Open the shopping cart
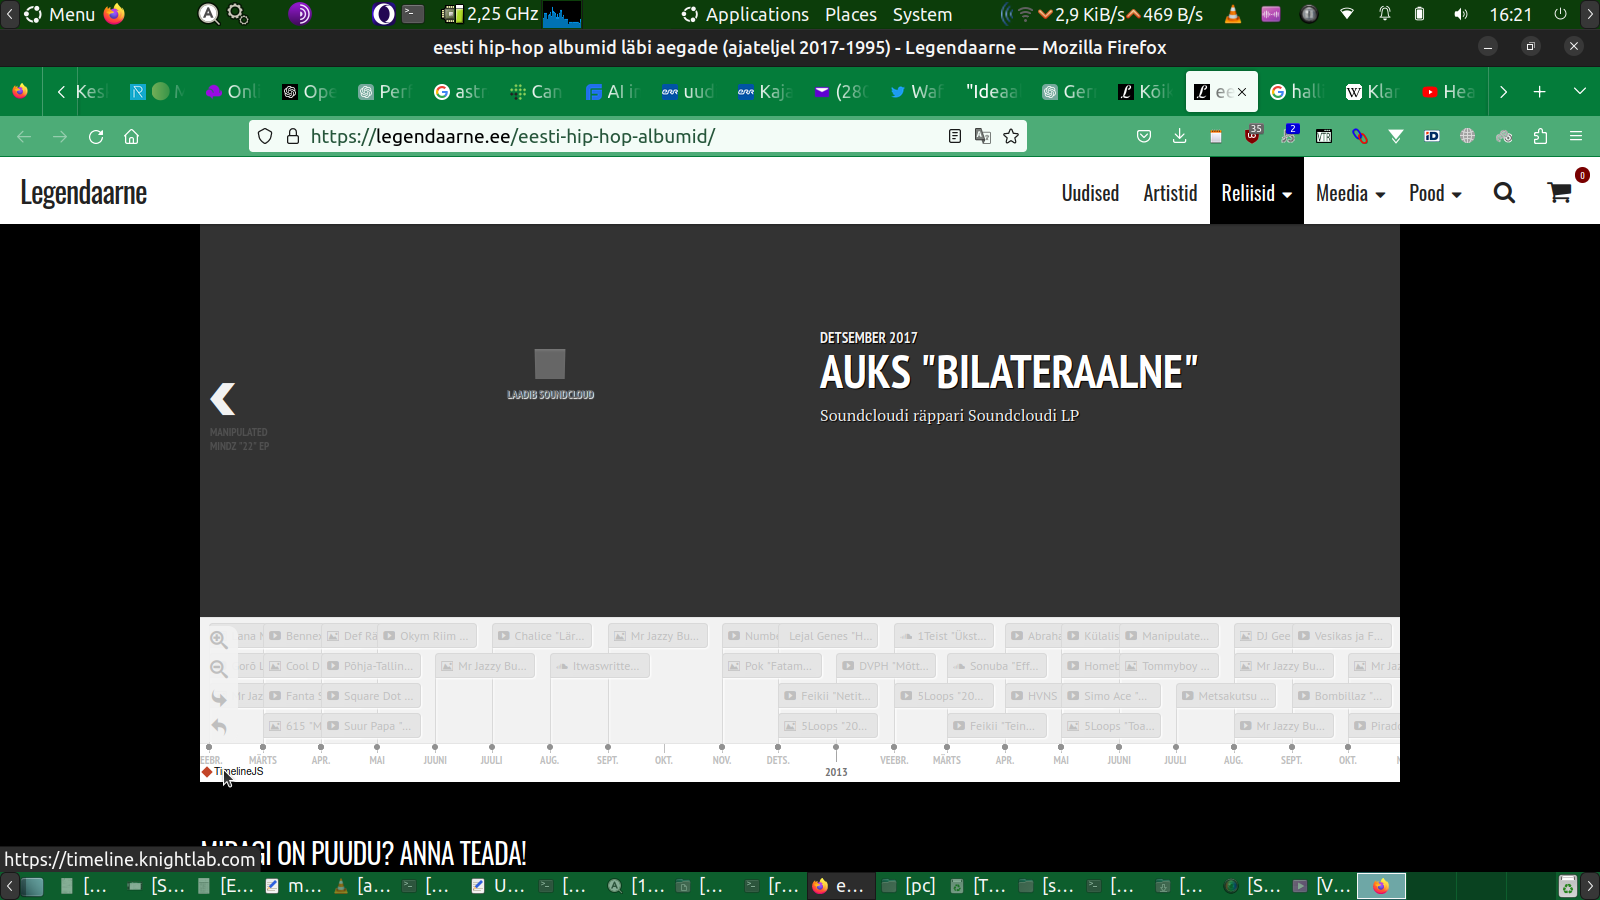1600x900 pixels. [x=1559, y=193]
